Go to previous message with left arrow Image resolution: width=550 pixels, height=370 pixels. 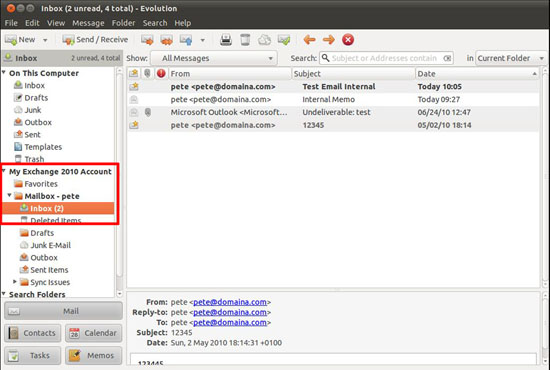[x=309, y=40]
